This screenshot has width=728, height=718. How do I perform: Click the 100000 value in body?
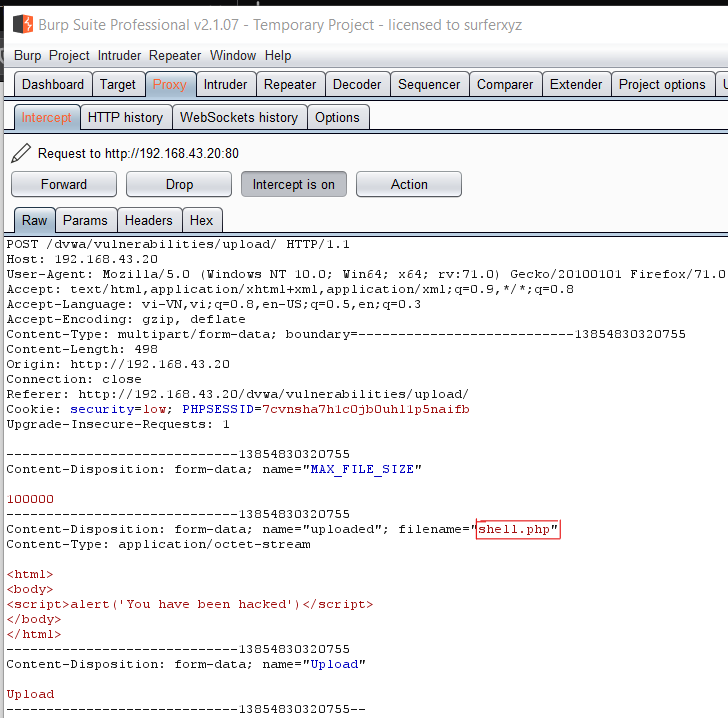30,499
